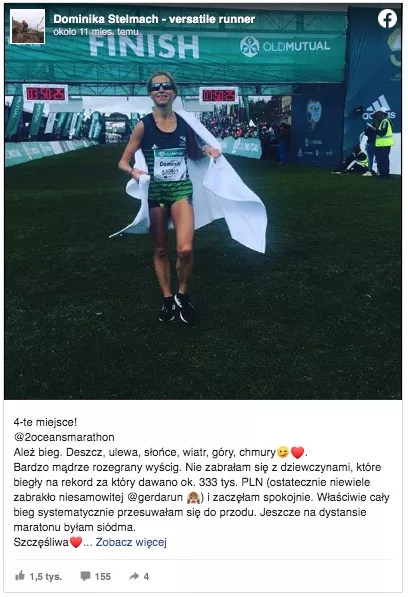Viewport: 408px width, 597px height.
Task: Click the share arrow icon
Action: (134, 576)
